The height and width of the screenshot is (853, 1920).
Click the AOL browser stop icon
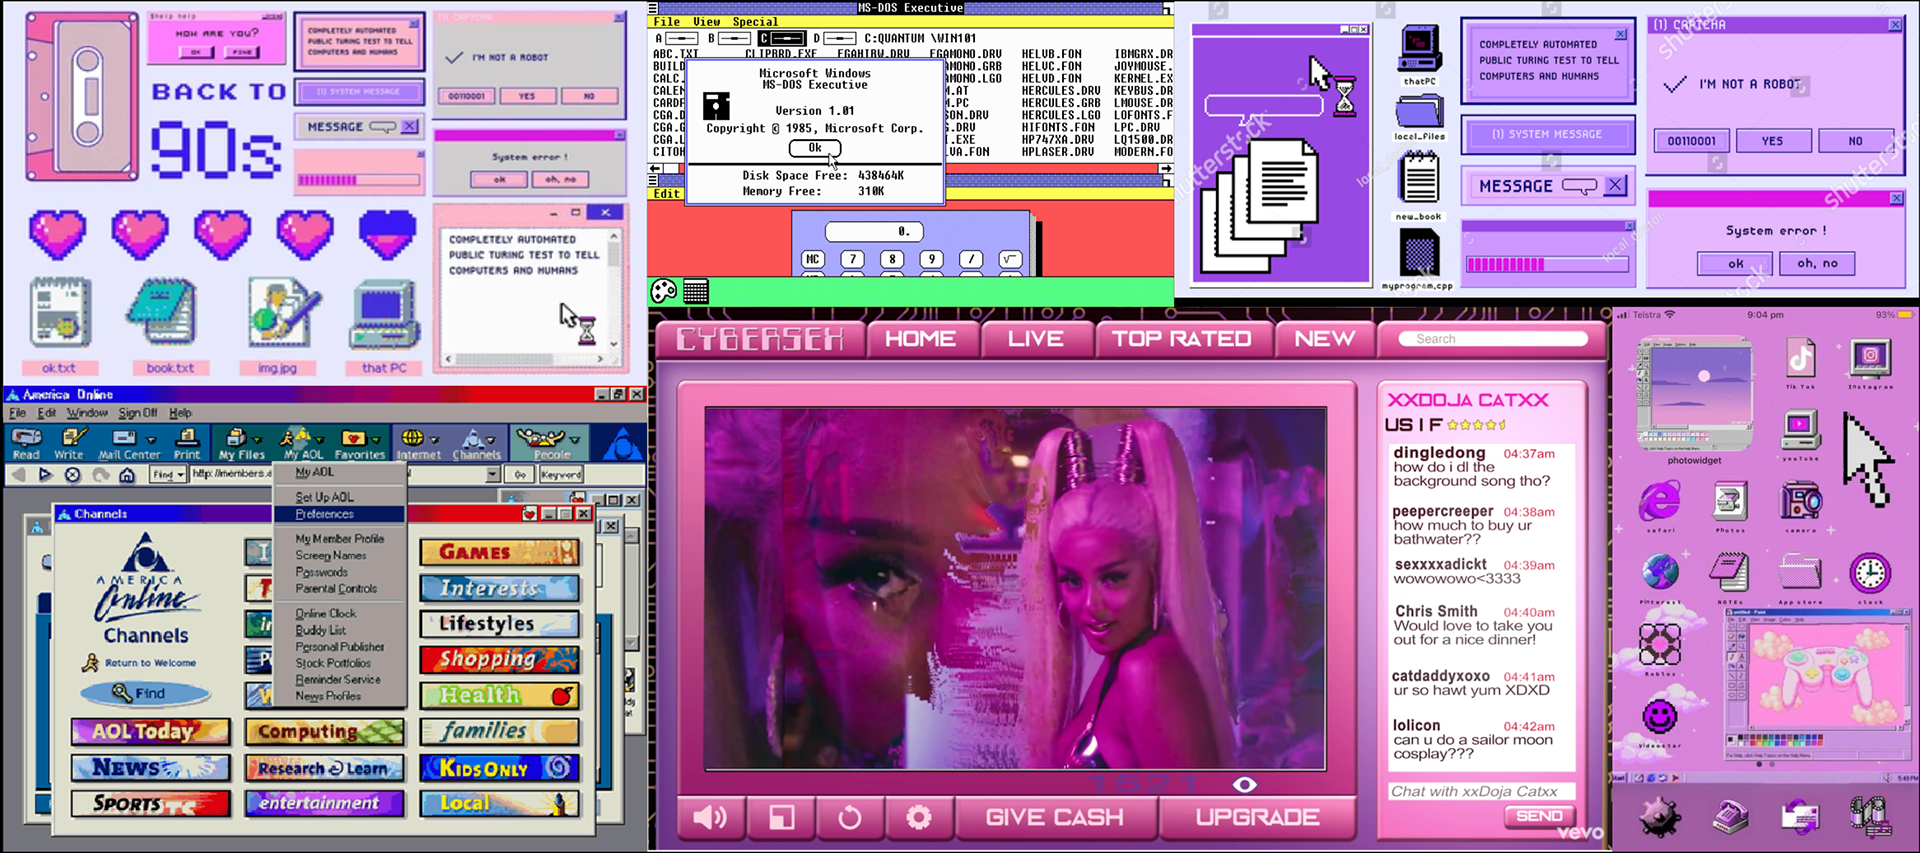pos(72,475)
